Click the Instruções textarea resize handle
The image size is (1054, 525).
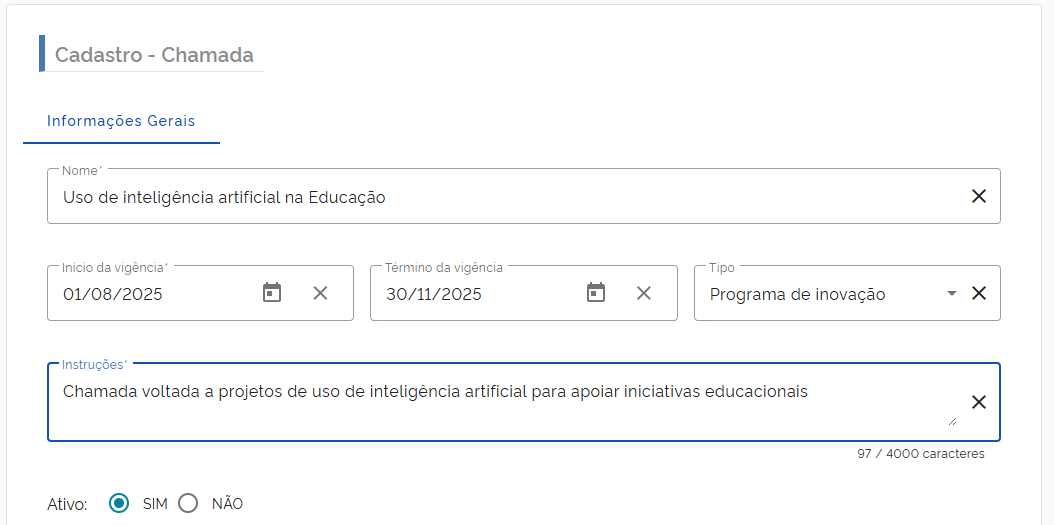coord(951,422)
